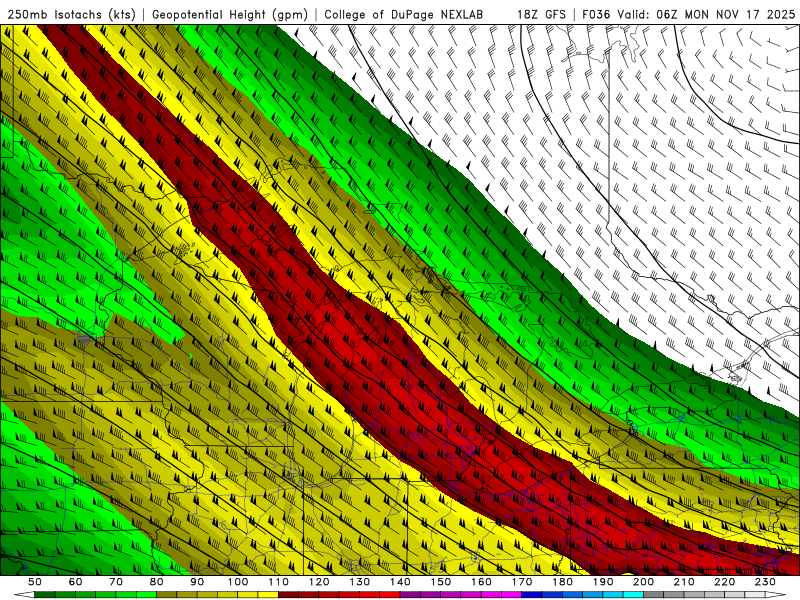This screenshot has height=600, width=800.
Task: Click the 170 knot legend label
Action: (522, 582)
